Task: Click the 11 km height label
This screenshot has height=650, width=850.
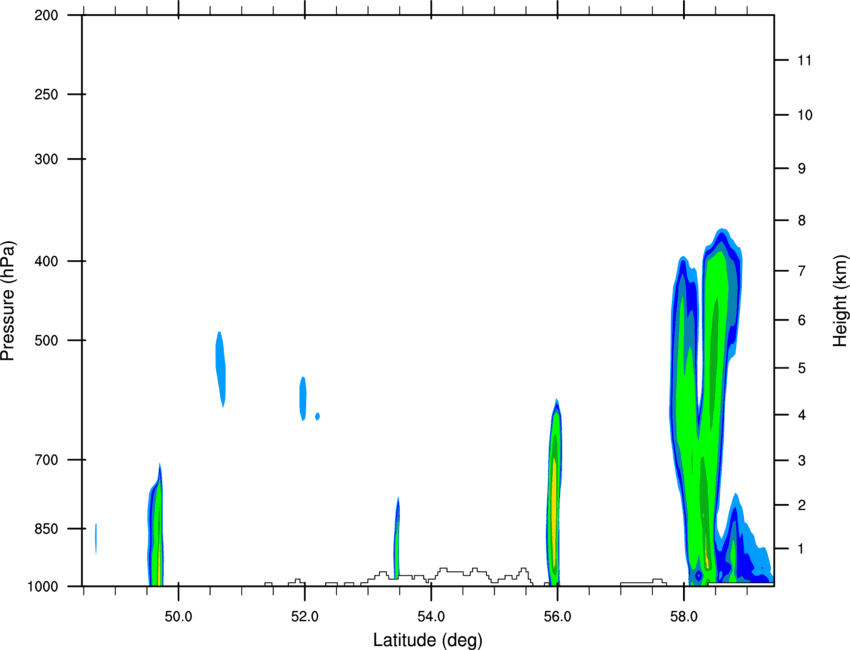Action: coord(804,60)
